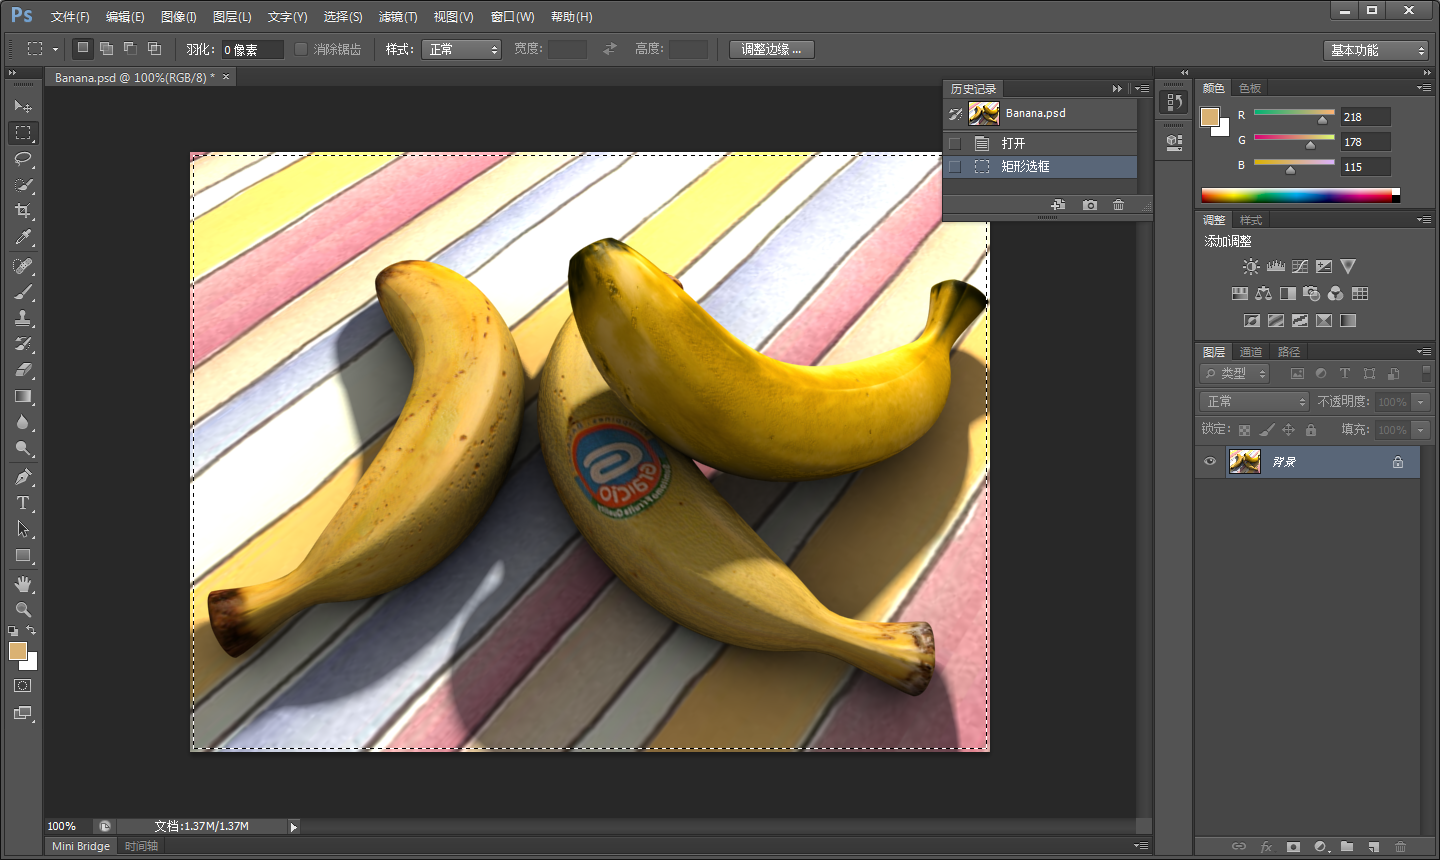This screenshot has width=1440, height=860.
Task: Toggle lock transparent pixels in Layers panel
Action: (x=1244, y=430)
